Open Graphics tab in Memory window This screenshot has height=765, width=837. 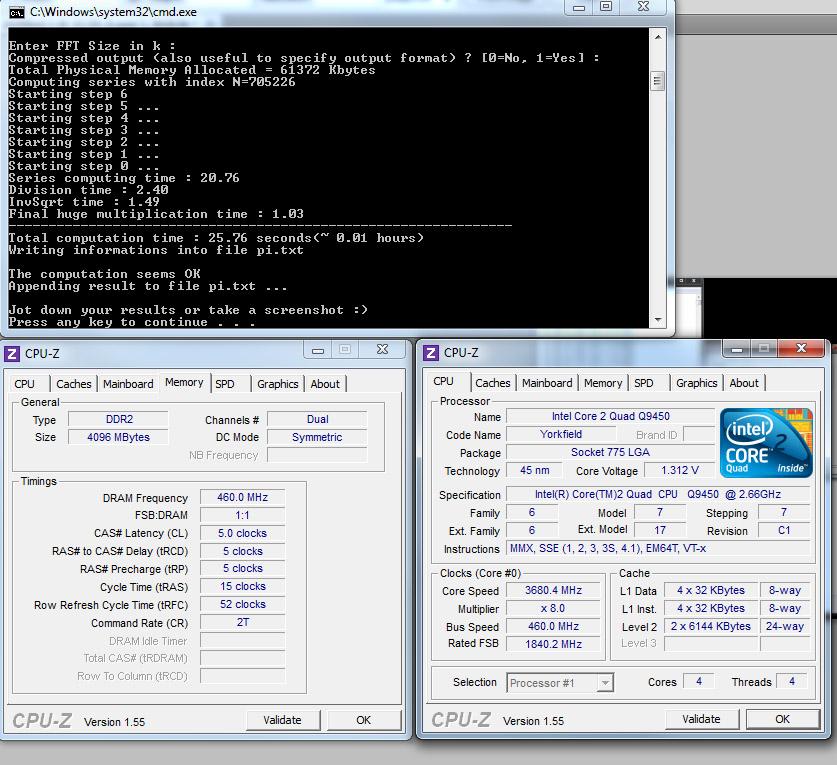tap(278, 384)
